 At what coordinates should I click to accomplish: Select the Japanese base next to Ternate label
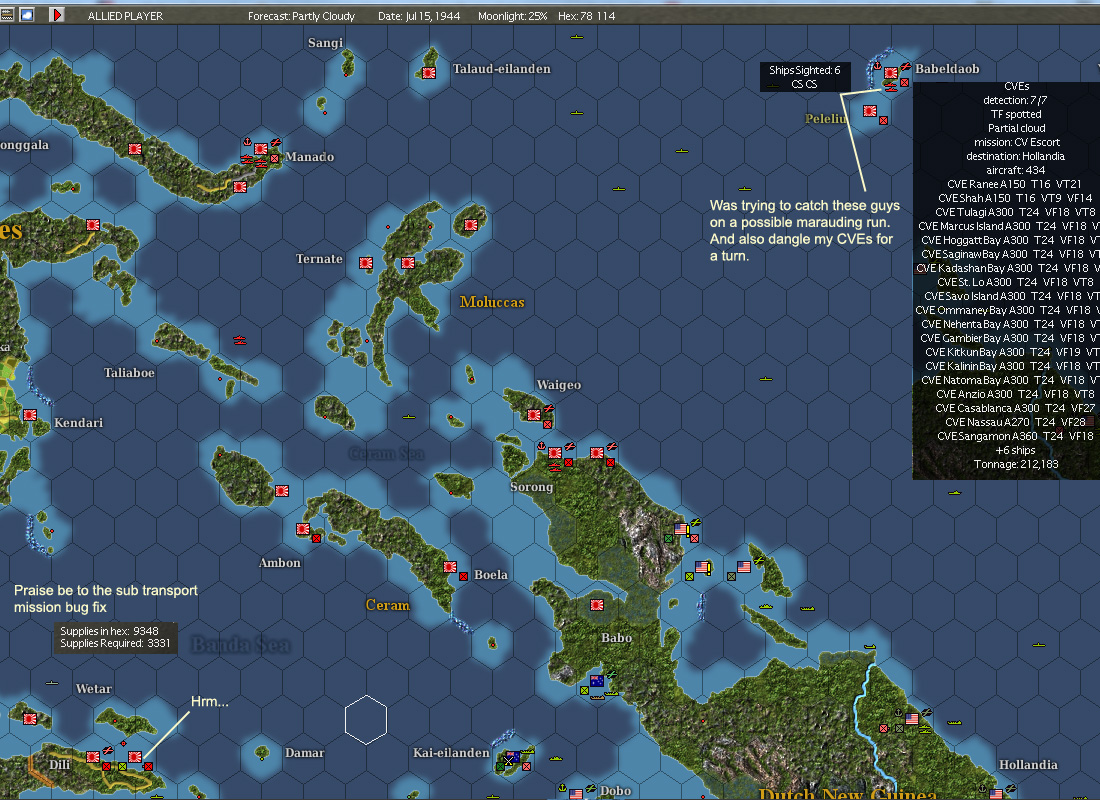[365, 262]
